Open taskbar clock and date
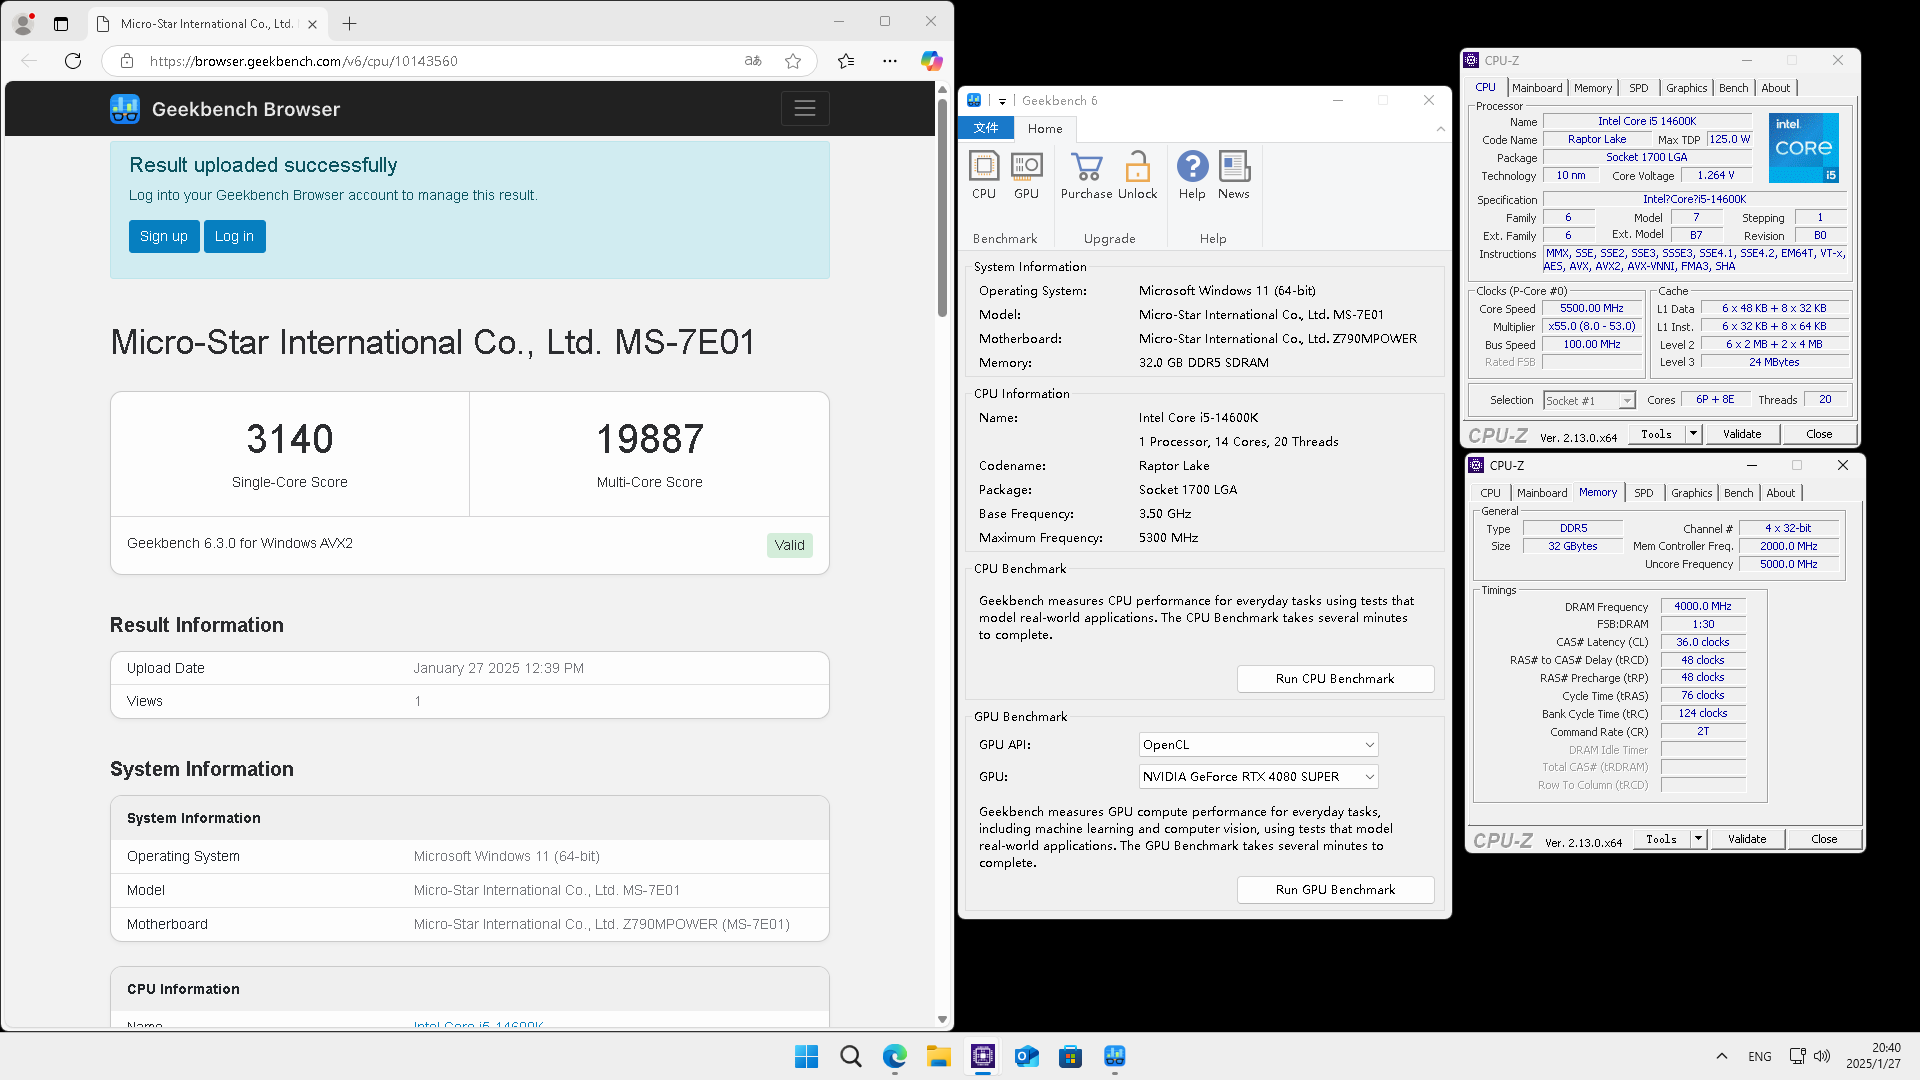The image size is (1920, 1080). [x=1872, y=1056]
